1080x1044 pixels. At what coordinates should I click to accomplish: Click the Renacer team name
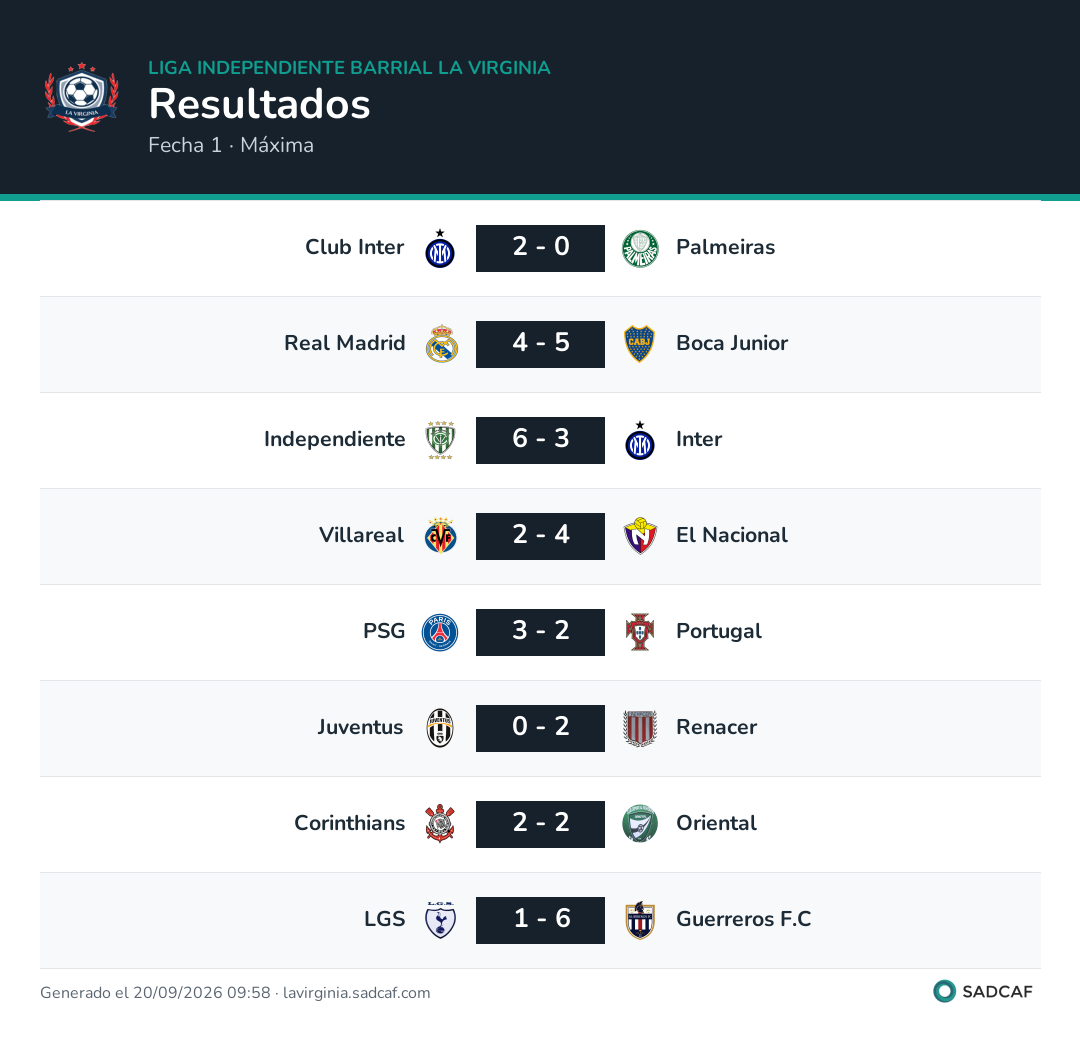point(716,727)
